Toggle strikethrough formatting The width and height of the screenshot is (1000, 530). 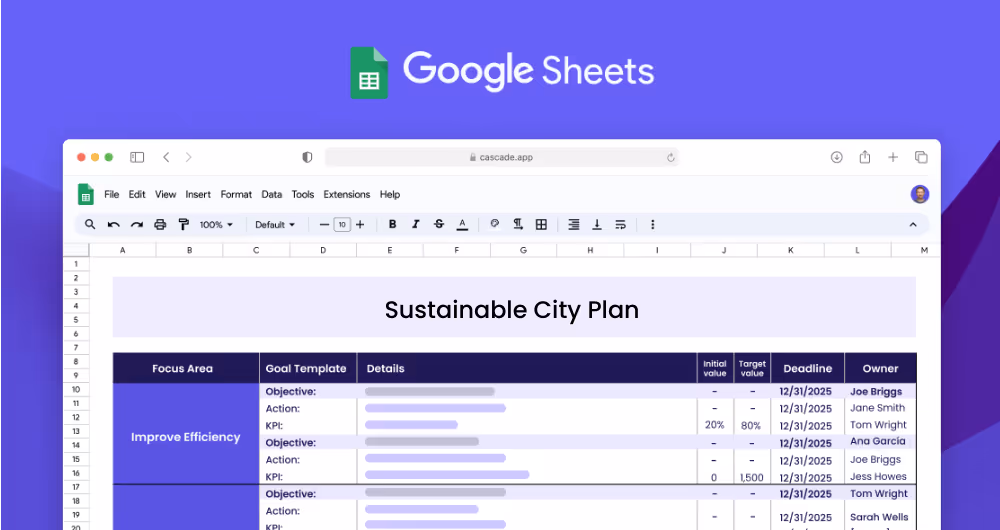(439, 225)
